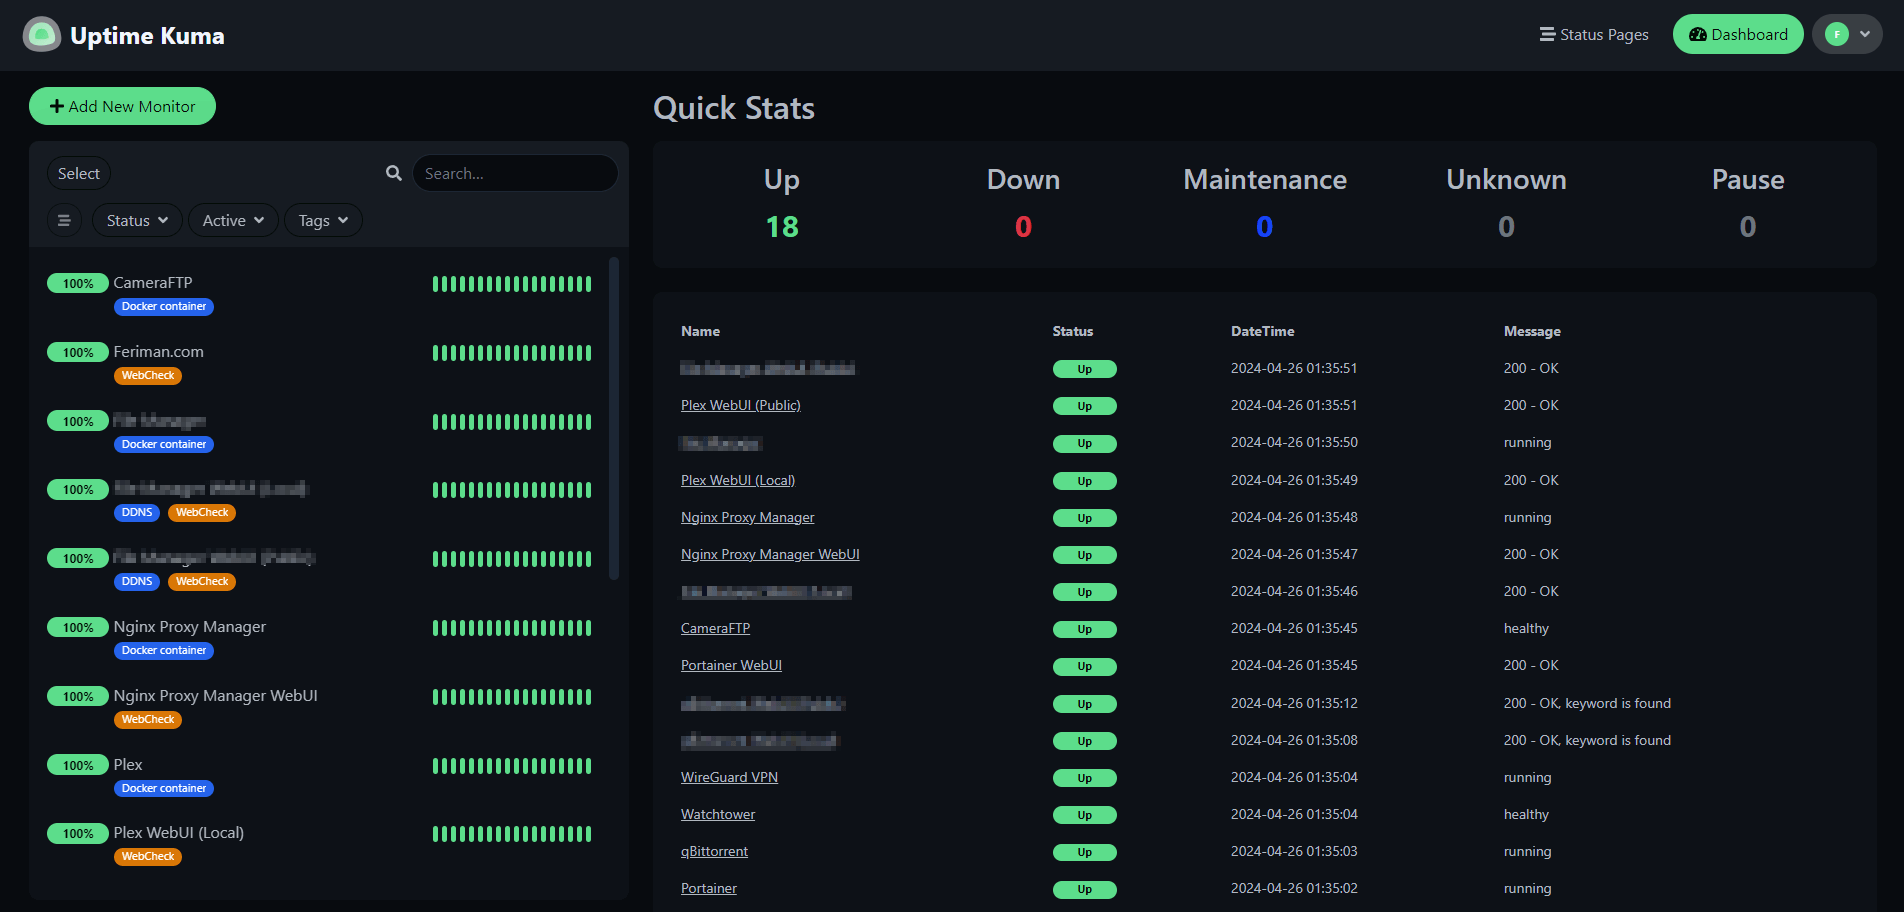The height and width of the screenshot is (912, 1904).
Task: Open the Tags filter dropdown
Action: (322, 220)
